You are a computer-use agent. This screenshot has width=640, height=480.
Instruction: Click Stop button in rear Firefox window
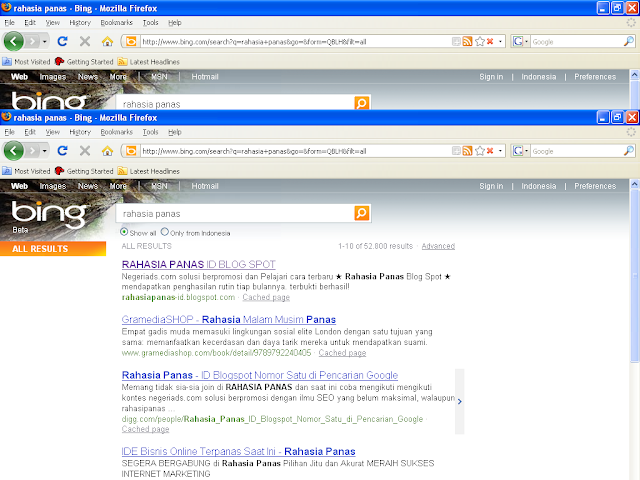85,41
